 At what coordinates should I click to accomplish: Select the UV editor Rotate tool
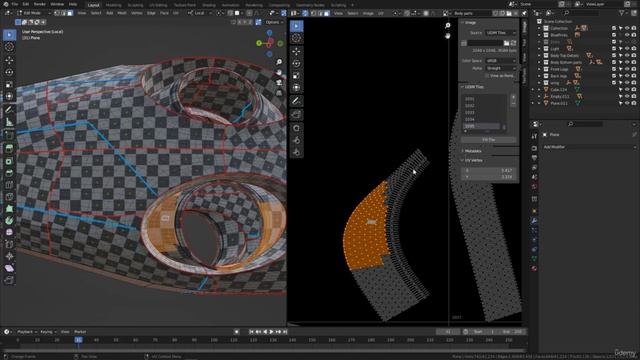pyautogui.click(x=297, y=64)
